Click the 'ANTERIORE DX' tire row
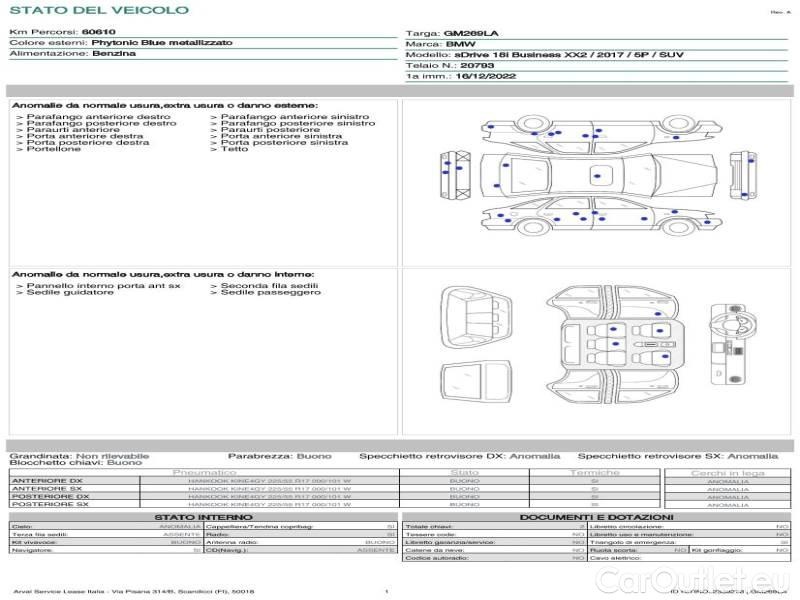Viewport: 800px width, 600px height. (x=334, y=481)
